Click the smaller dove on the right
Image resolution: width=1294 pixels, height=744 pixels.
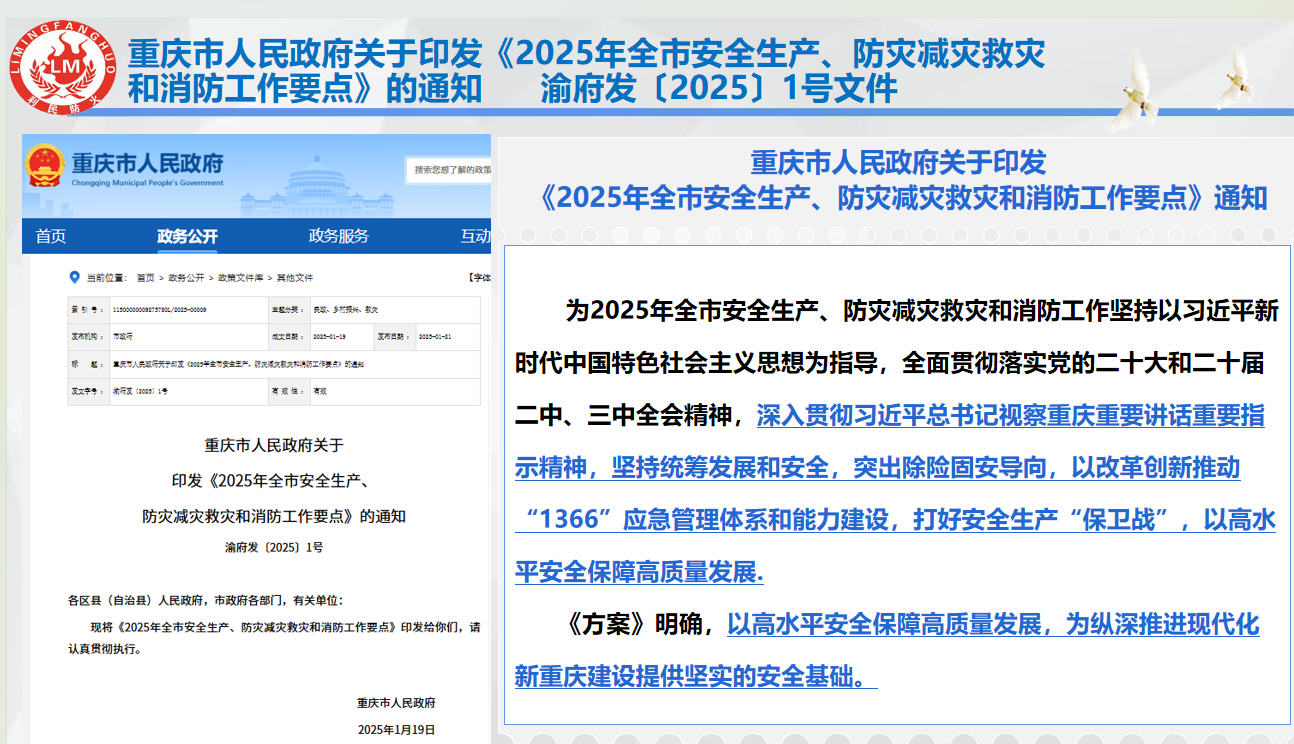tap(1236, 77)
